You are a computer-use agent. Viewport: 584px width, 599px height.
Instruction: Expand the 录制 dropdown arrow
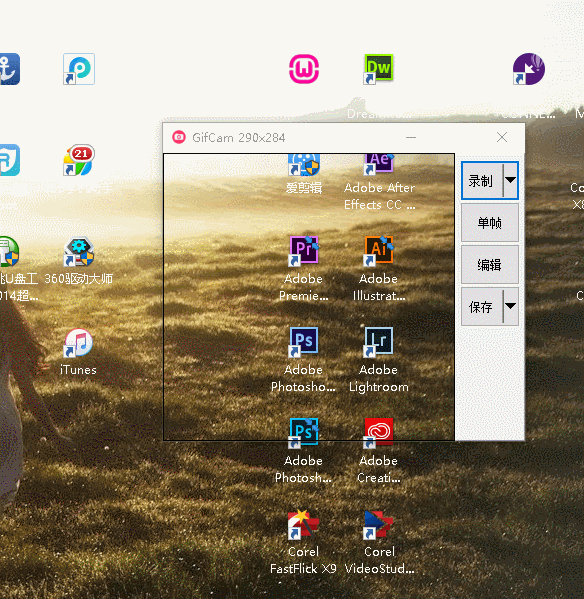[x=511, y=180]
